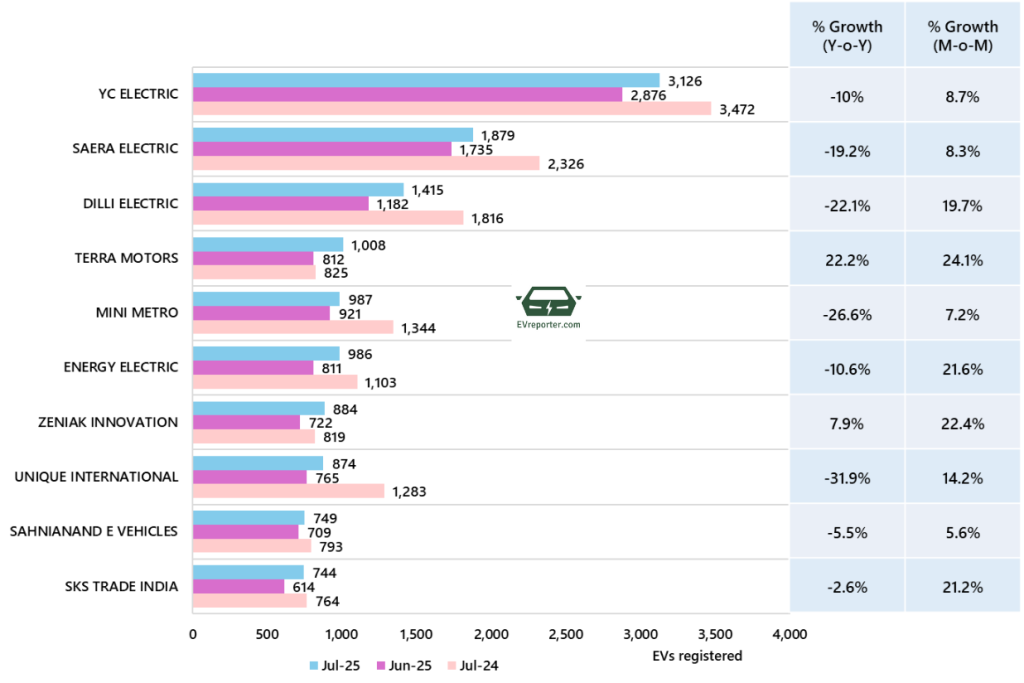Click Unique International's Jul-24 pink bar
The height and width of the screenshot is (683, 1024).
point(289,491)
